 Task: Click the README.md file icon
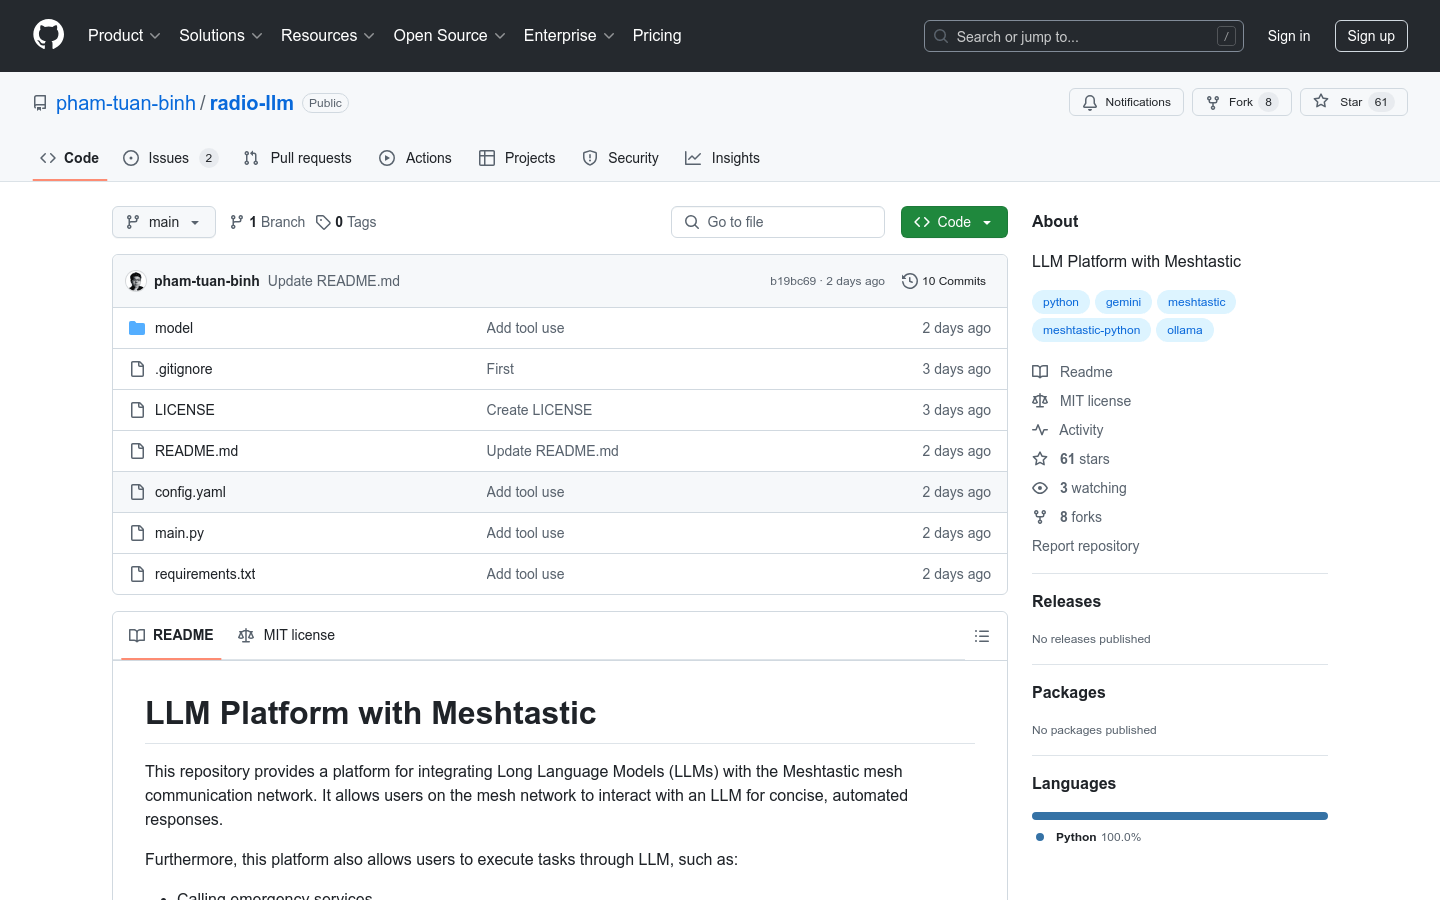point(137,451)
